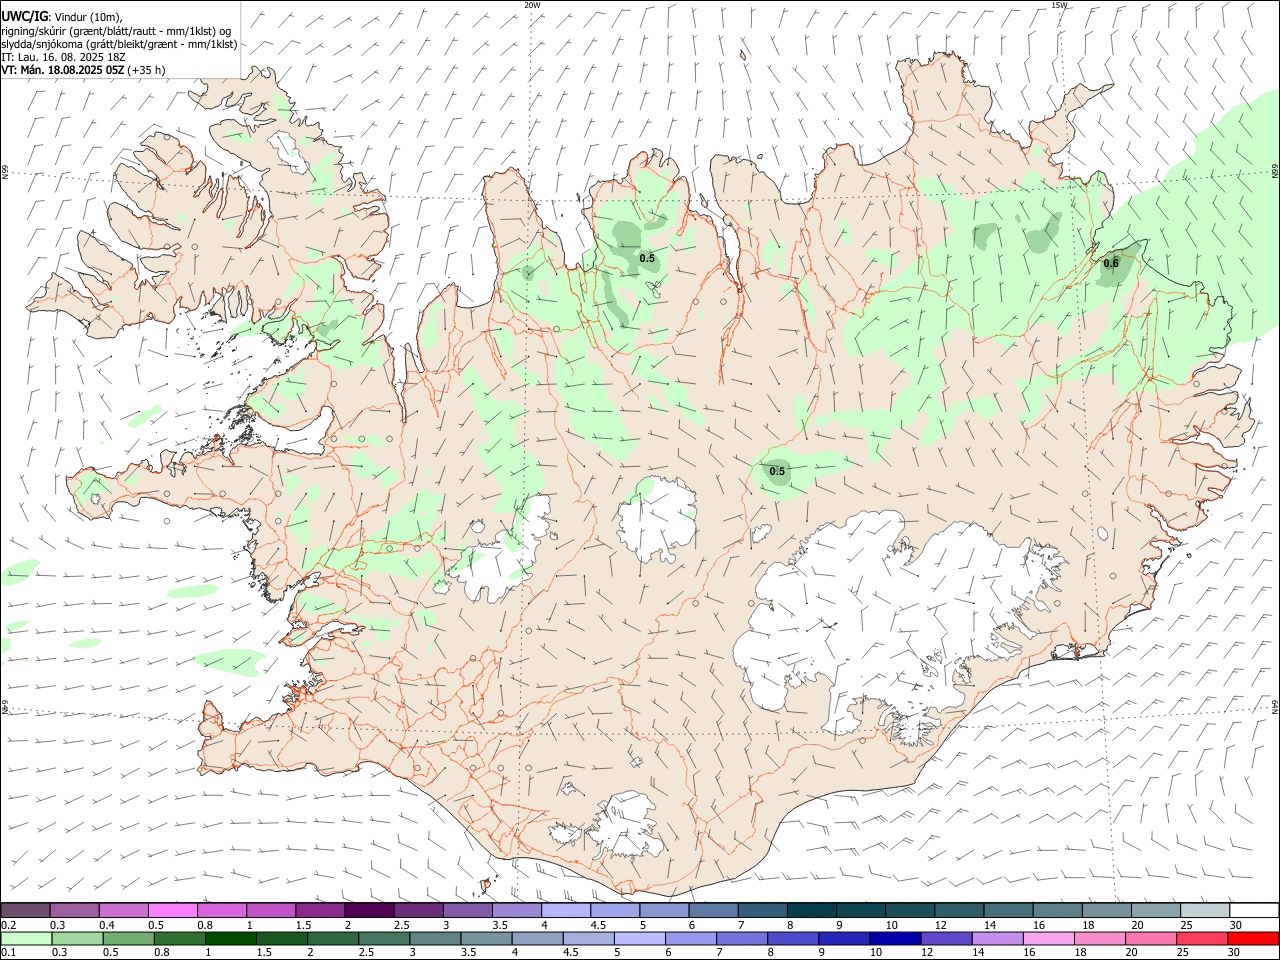Image resolution: width=1280 pixels, height=960 pixels.
Task: Select the 'rigning/skúrir (grænt/blátt/rautt - mm/1klst) og' line
Action: (x=116, y=30)
